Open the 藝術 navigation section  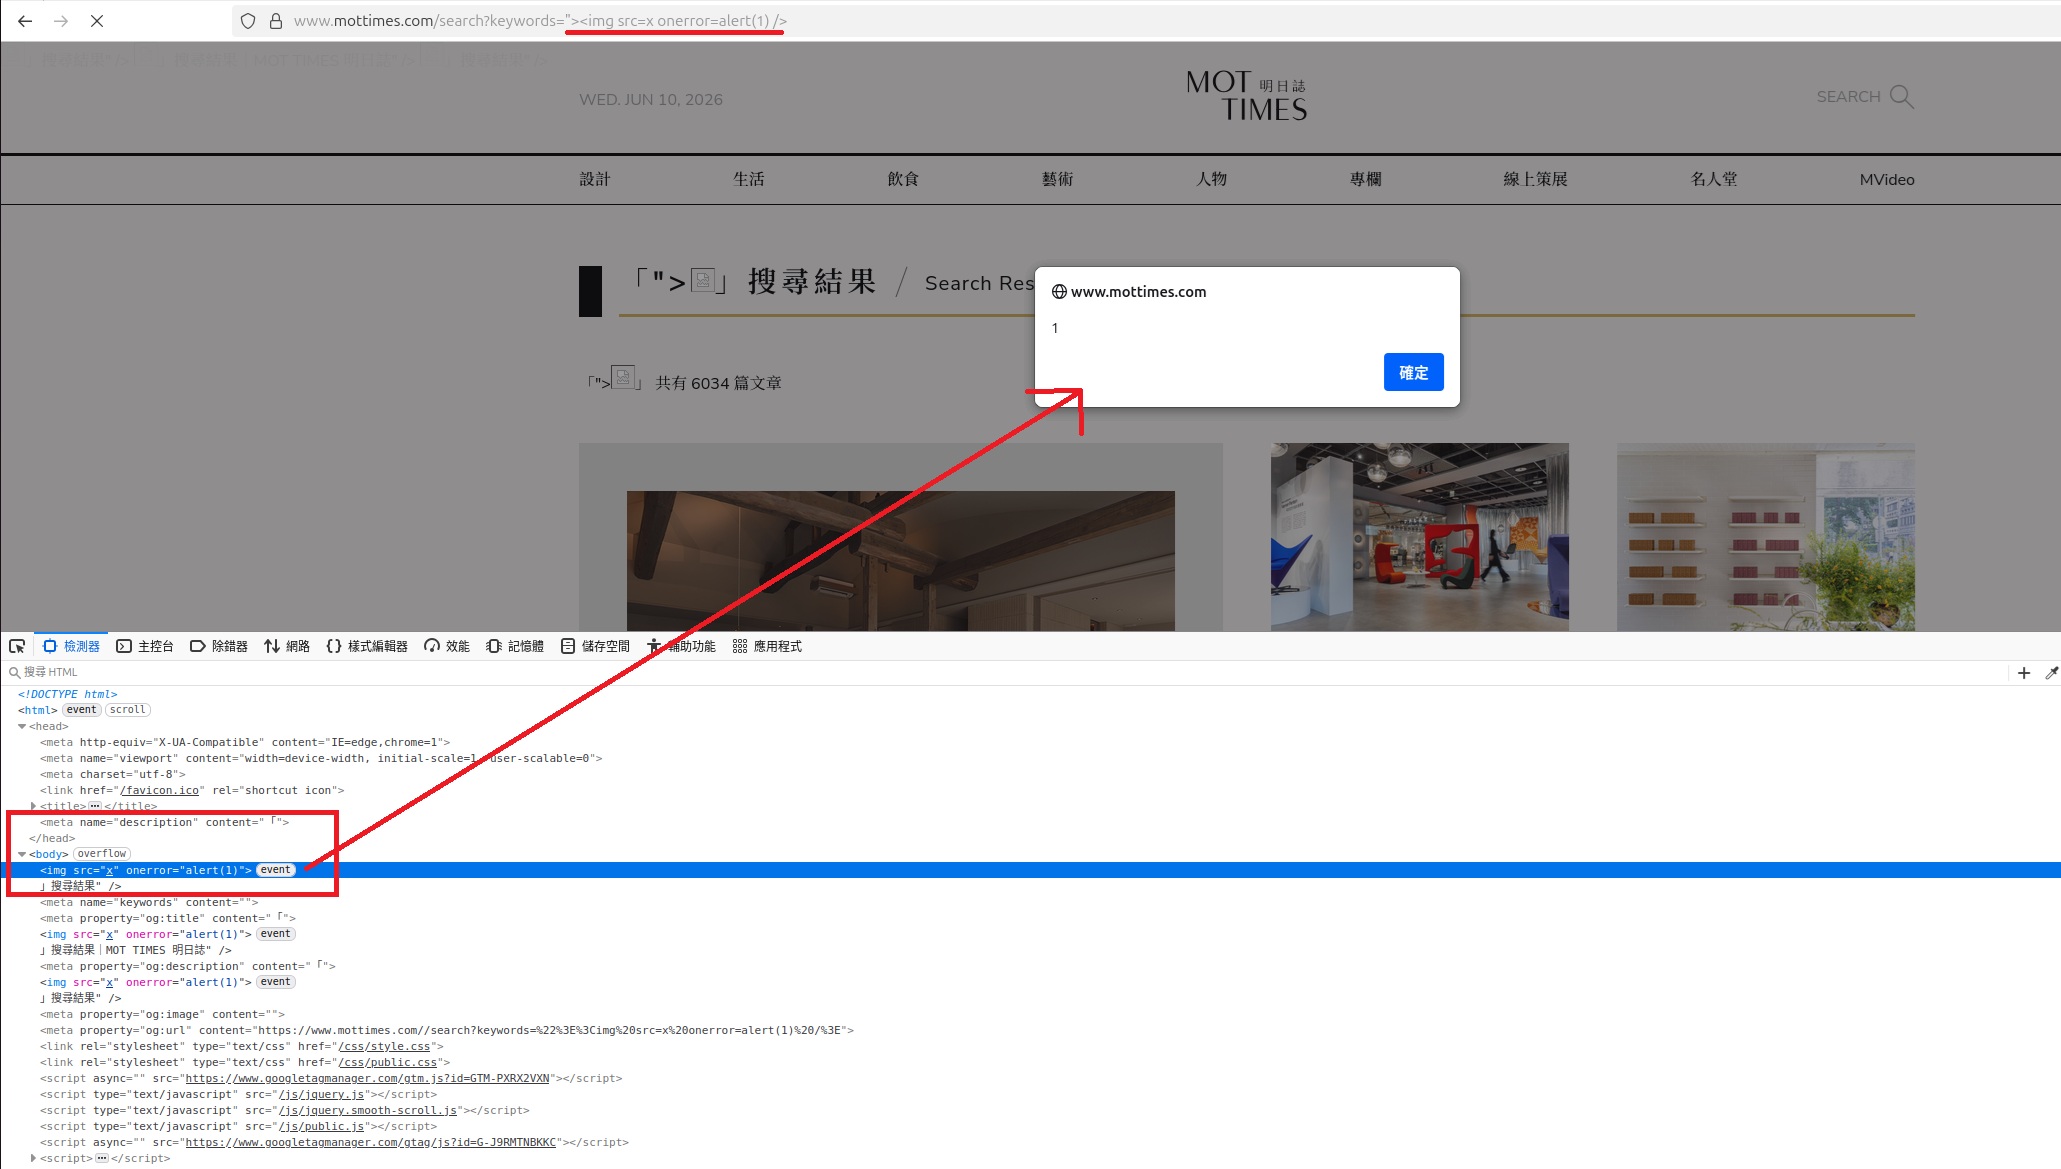(x=1057, y=179)
